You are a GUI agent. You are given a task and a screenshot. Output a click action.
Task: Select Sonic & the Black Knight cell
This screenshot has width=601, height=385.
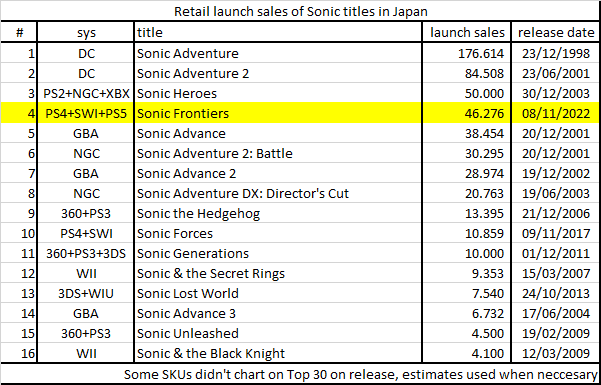coord(278,353)
